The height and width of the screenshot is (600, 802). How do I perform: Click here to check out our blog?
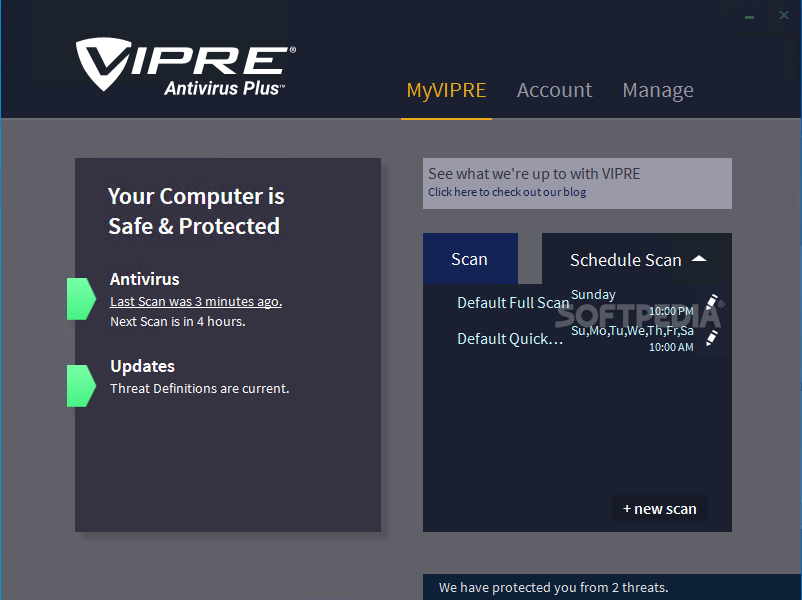point(507,192)
